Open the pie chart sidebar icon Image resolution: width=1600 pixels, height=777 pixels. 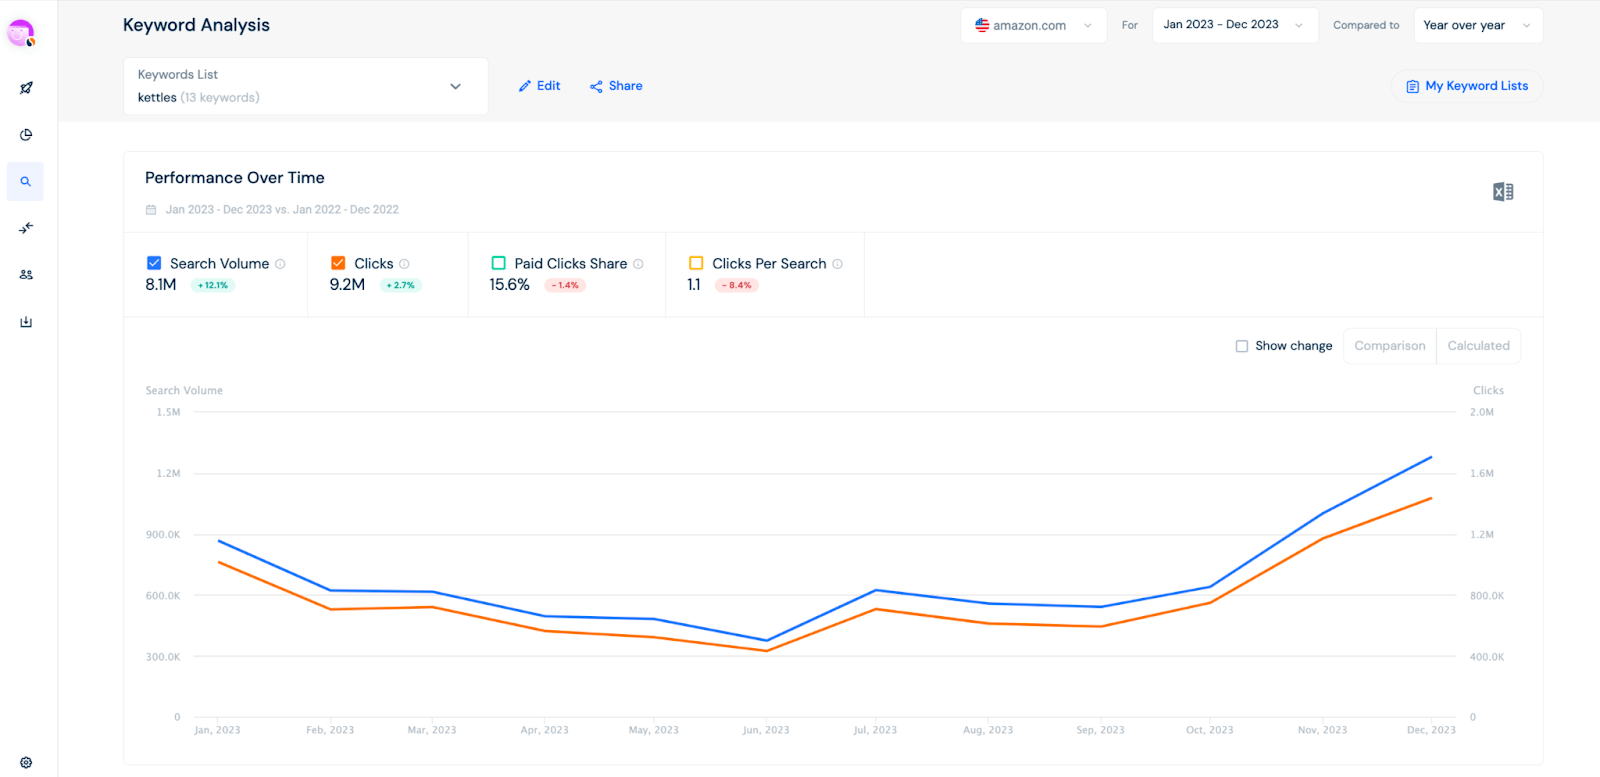tap(26, 135)
